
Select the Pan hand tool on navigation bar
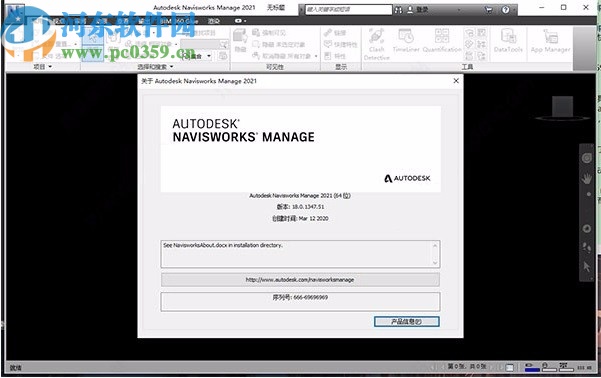(x=586, y=178)
